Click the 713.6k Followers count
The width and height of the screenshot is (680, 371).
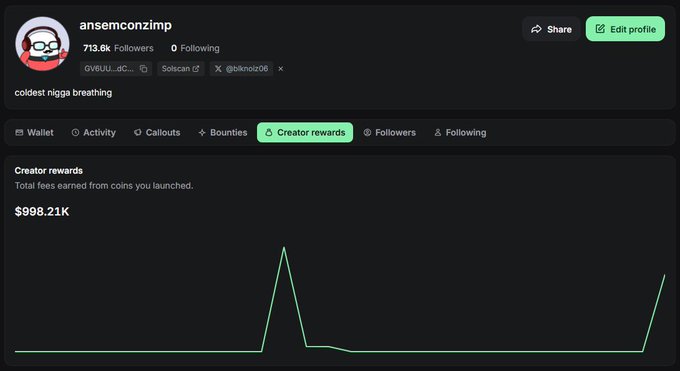(118, 48)
